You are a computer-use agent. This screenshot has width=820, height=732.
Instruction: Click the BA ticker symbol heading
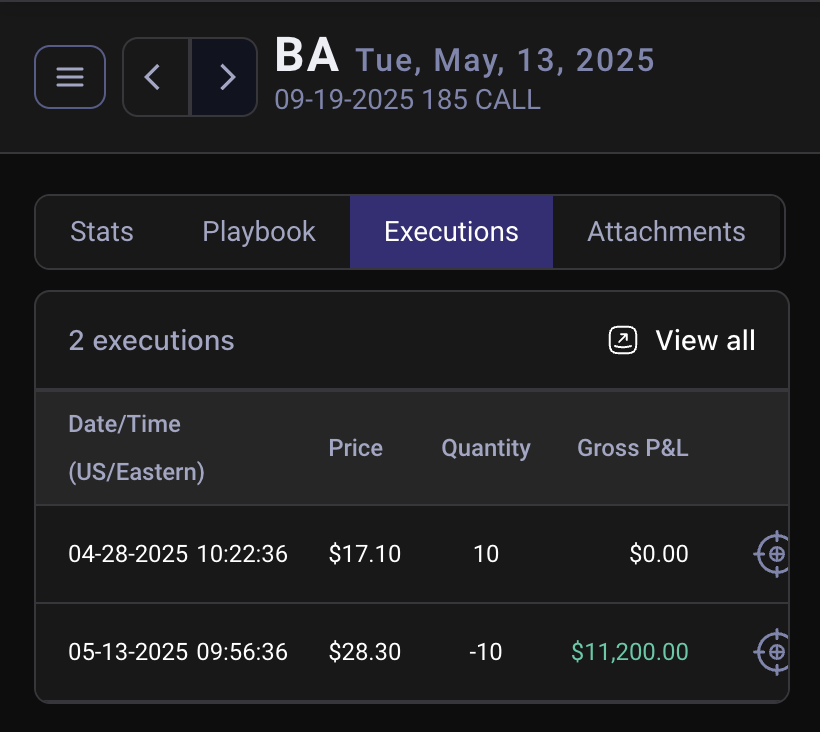pyautogui.click(x=307, y=55)
